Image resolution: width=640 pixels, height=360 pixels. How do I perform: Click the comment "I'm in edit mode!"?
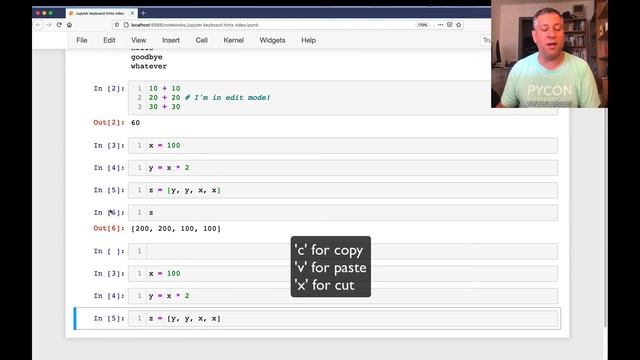pos(228,98)
